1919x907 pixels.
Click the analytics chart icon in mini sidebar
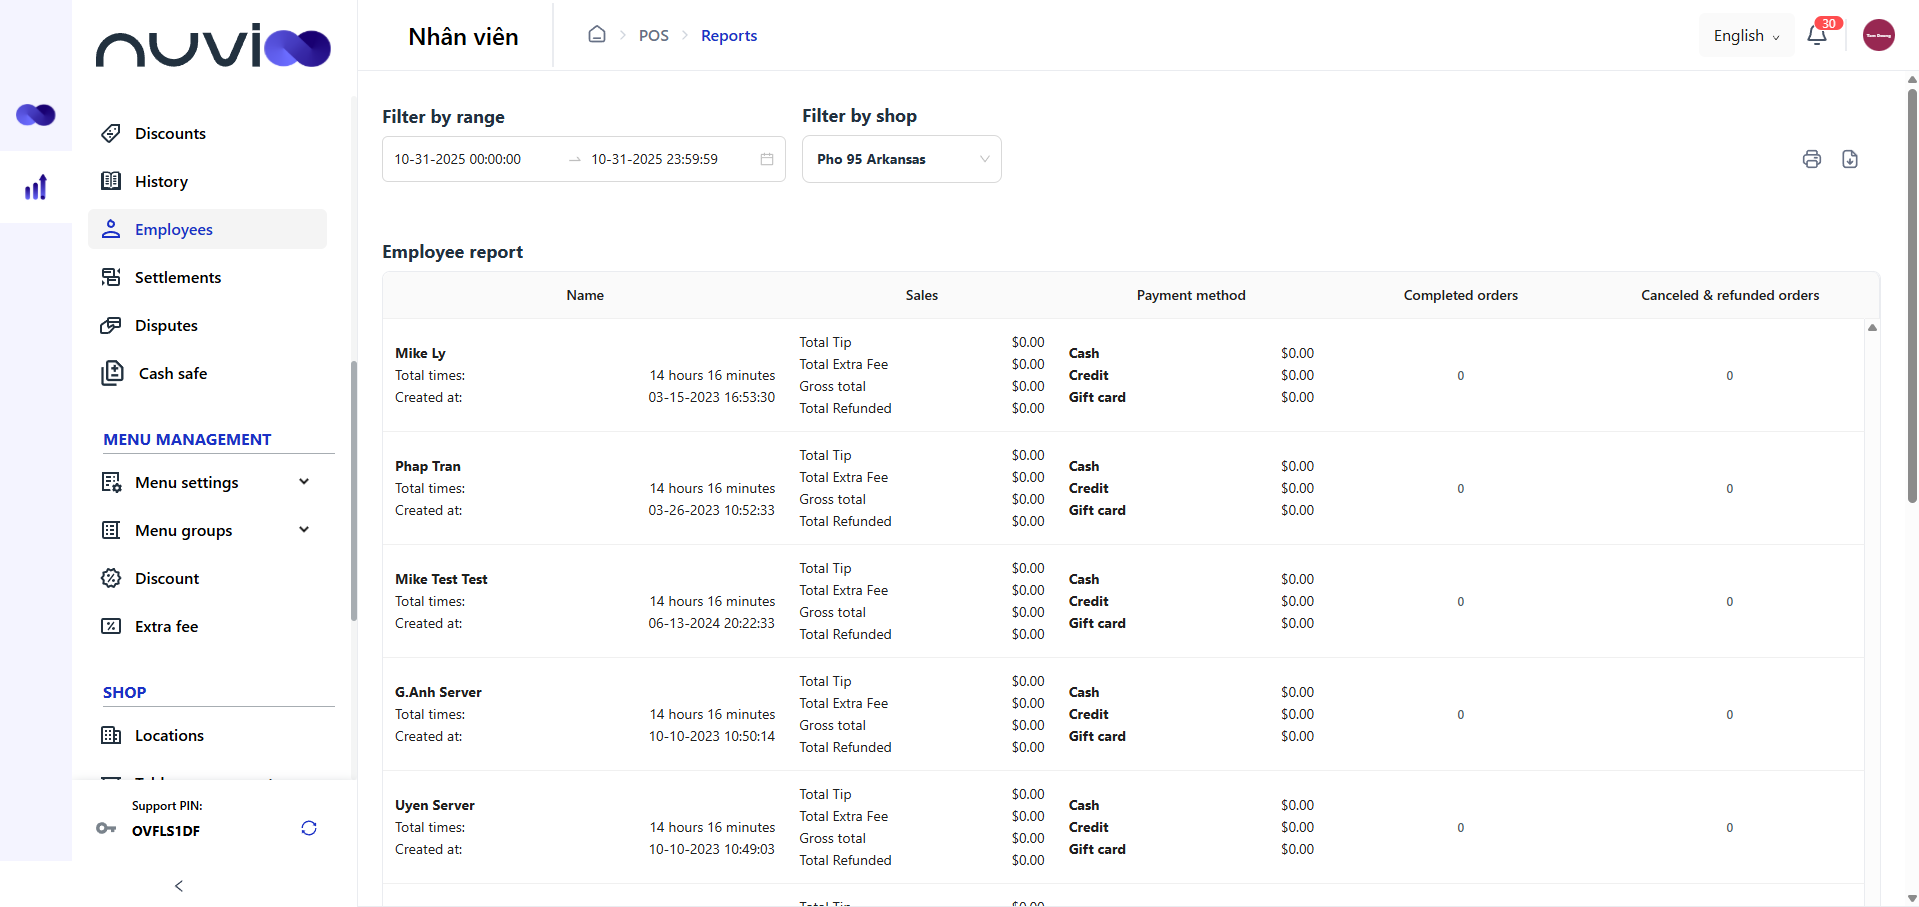[x=36, y=187]
